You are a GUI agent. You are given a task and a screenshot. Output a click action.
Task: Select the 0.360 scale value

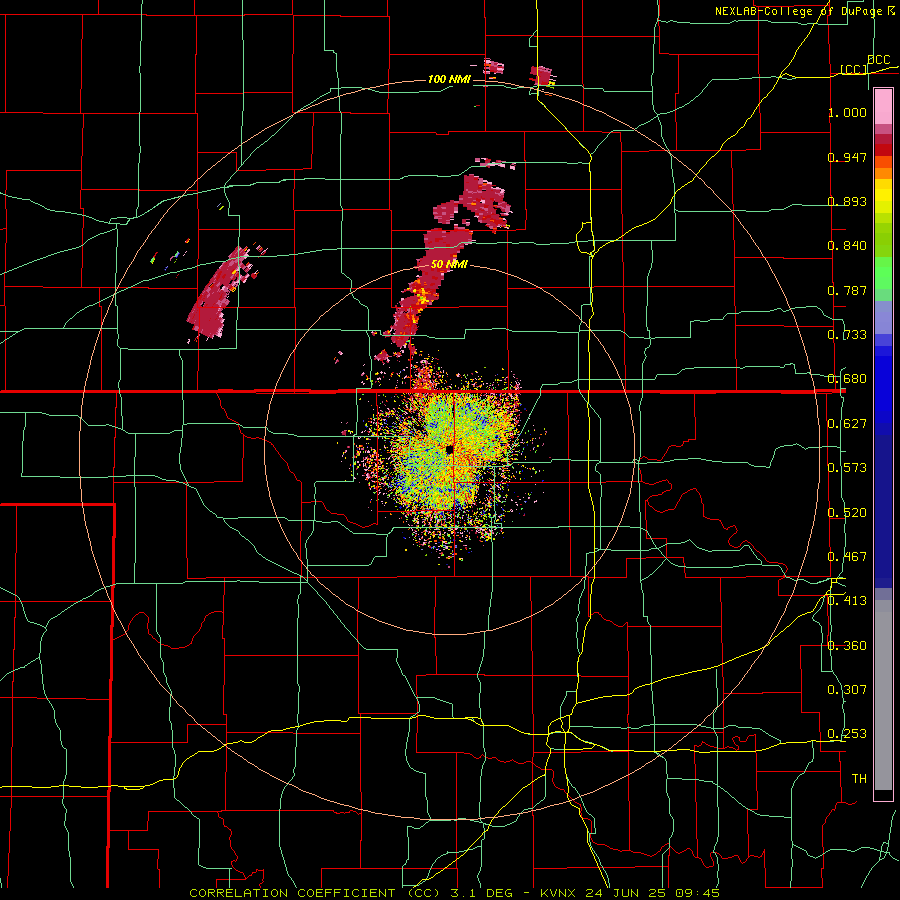(847, 646)
